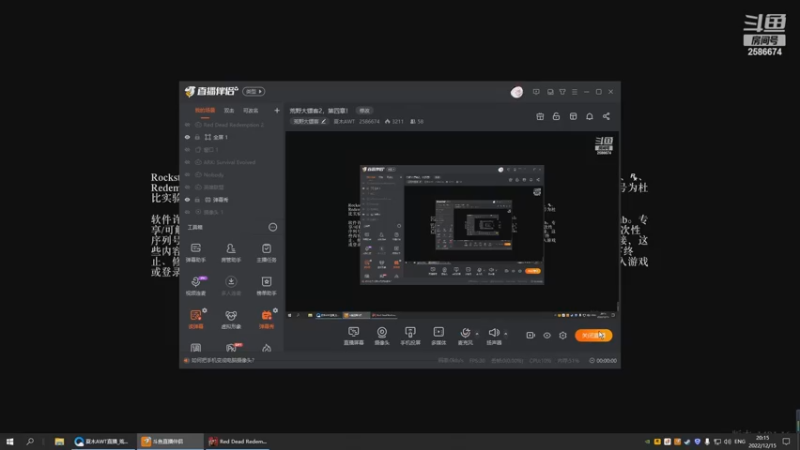This screenshot has height=450, width=800.
Task: Expand the speaker options arrow
Action: [x=506, y=334]
